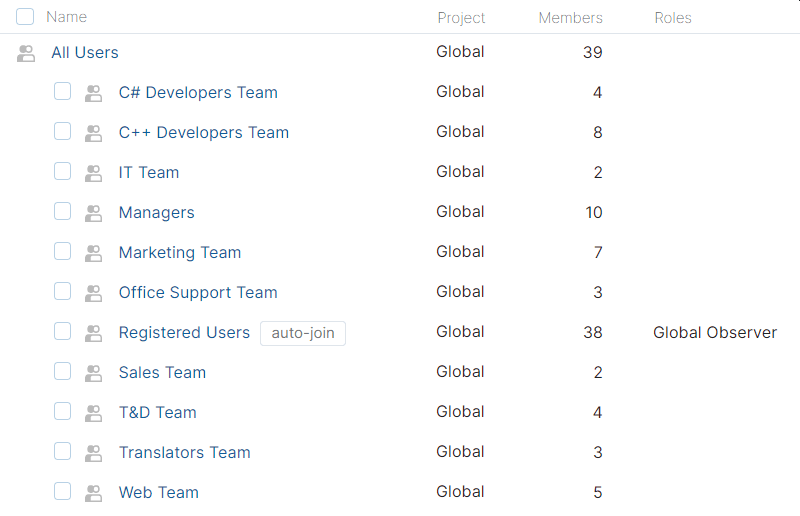Click the Global project cell for Translators Team
Screen dimensions: 800x516
point(460,452)
